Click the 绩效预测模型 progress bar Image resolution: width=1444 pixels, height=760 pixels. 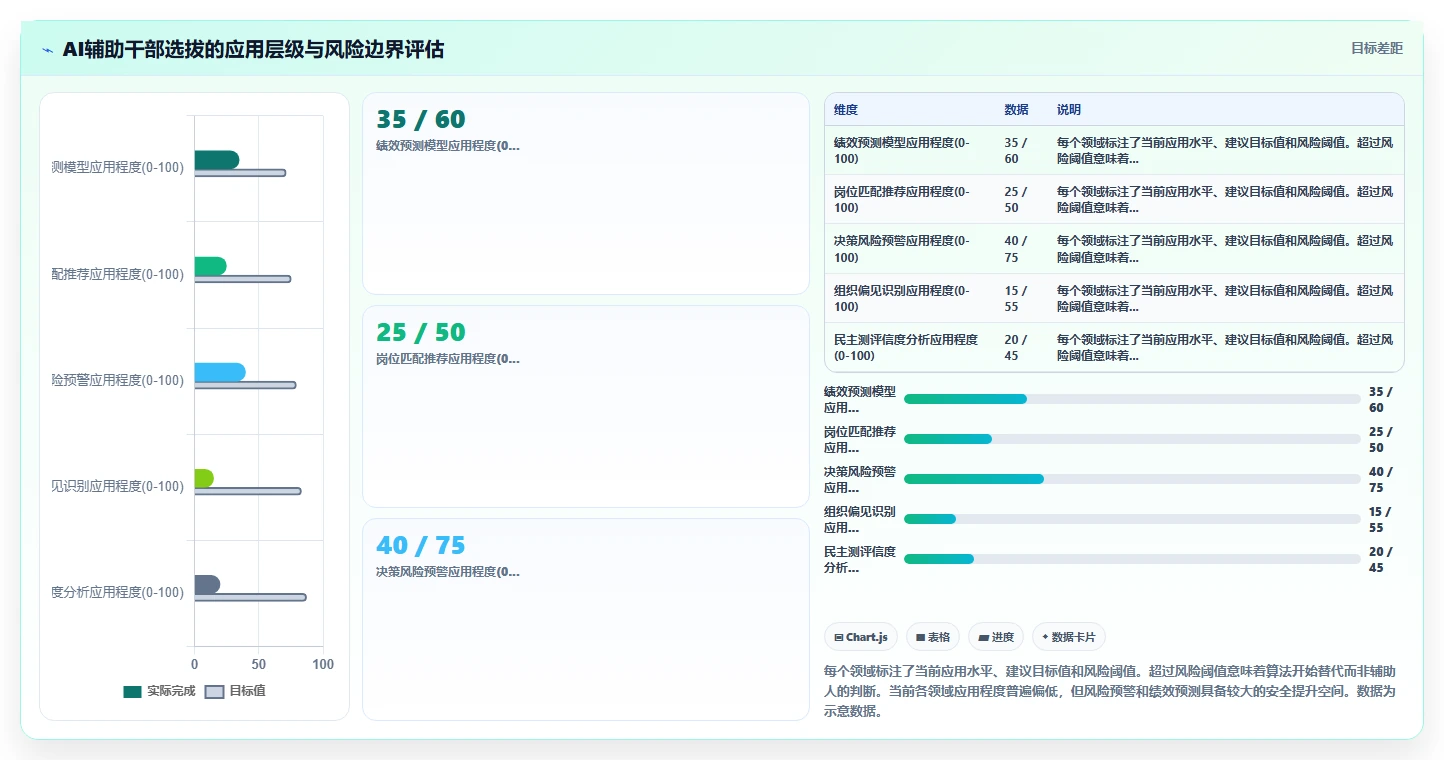pos(1132,399)
